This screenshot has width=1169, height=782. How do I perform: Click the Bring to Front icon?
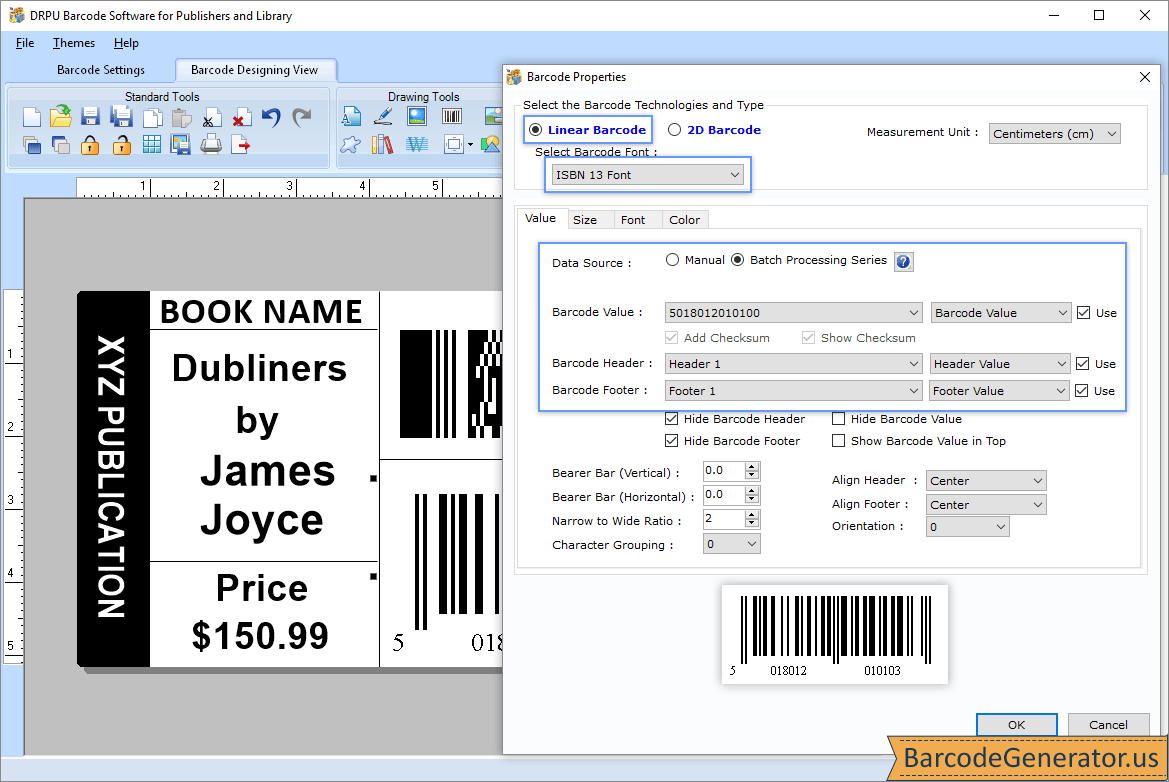[32, 145]
